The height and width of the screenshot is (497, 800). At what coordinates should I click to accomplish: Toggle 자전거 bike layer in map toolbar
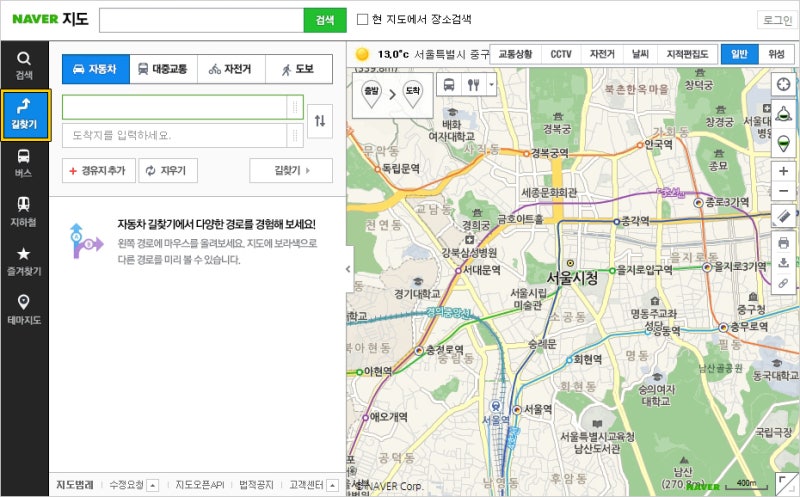tap(602, 54)
